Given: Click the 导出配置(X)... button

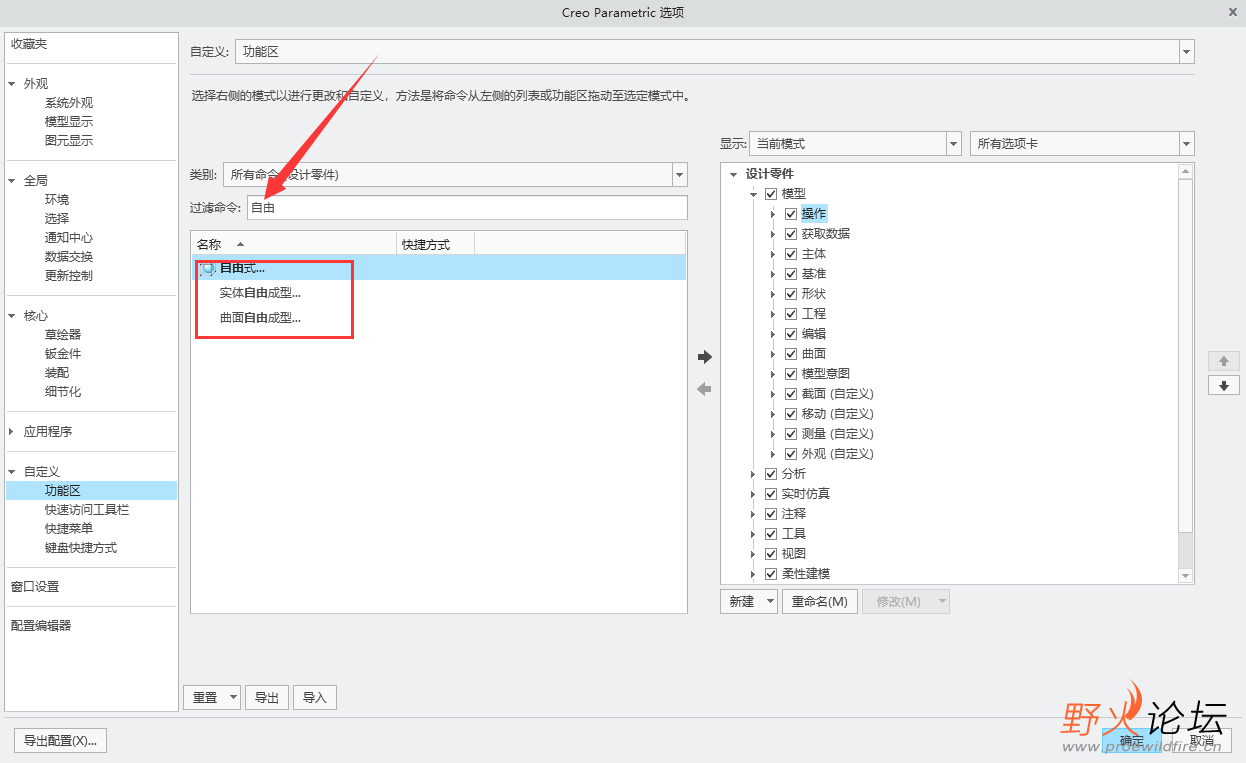Looking at the screenshot, I should tap(61, 741).
